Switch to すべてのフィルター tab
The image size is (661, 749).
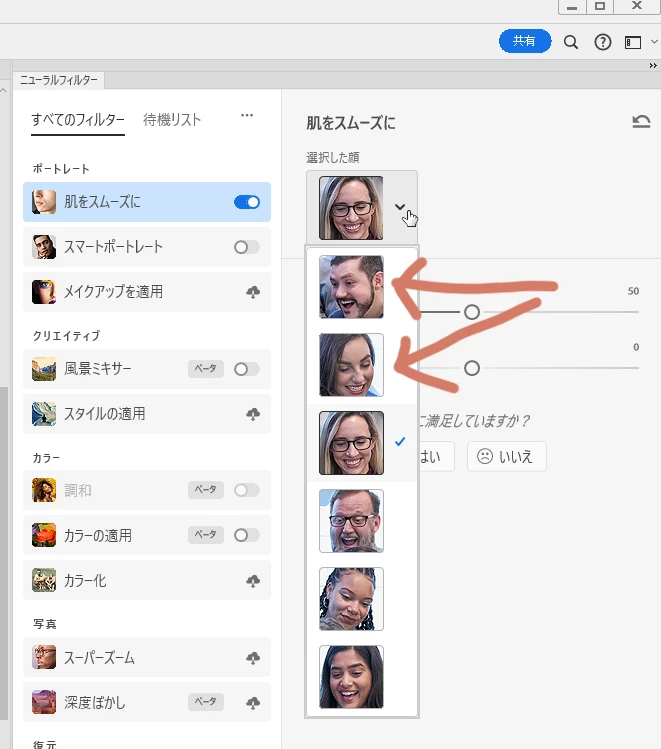pos(78,119)
